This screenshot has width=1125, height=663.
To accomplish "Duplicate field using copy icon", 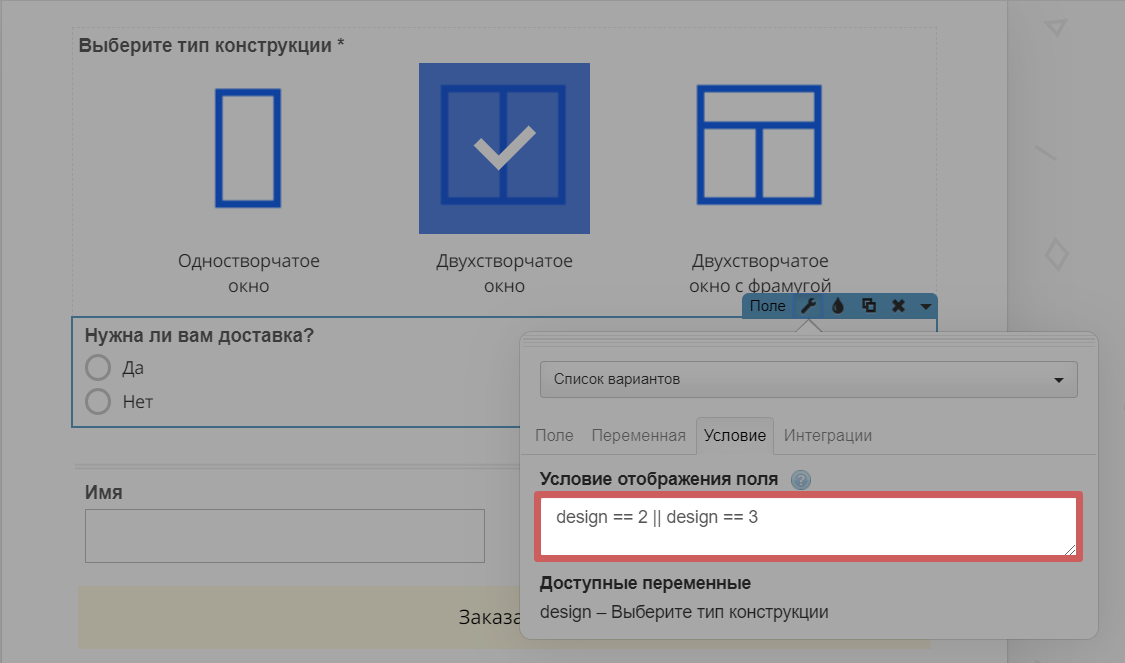I will 869,306.
